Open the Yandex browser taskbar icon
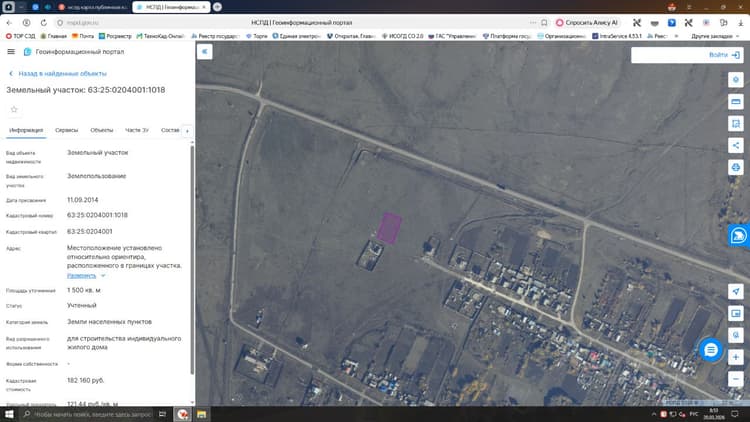750x422 pixels. coord(182,414)
